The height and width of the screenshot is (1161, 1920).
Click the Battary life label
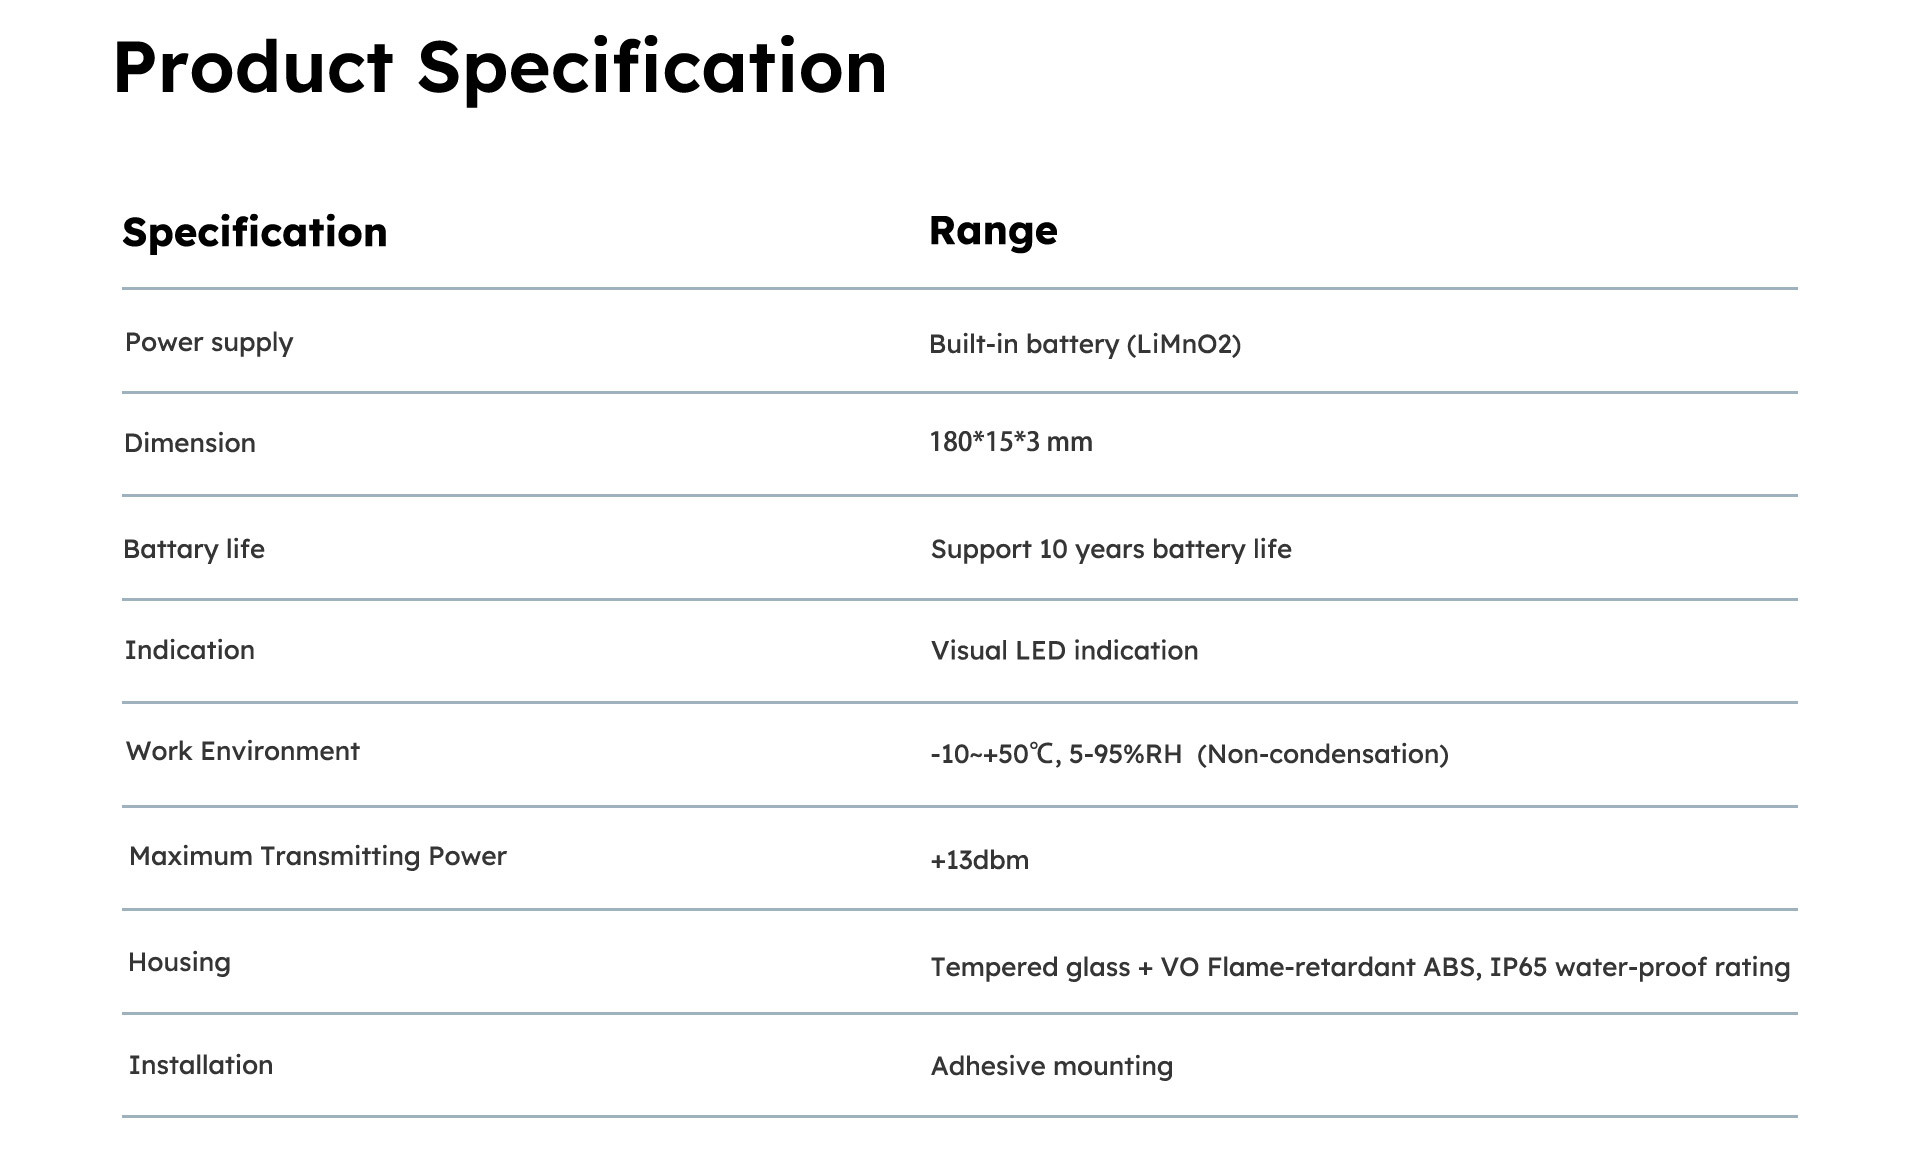click(194, 549)
